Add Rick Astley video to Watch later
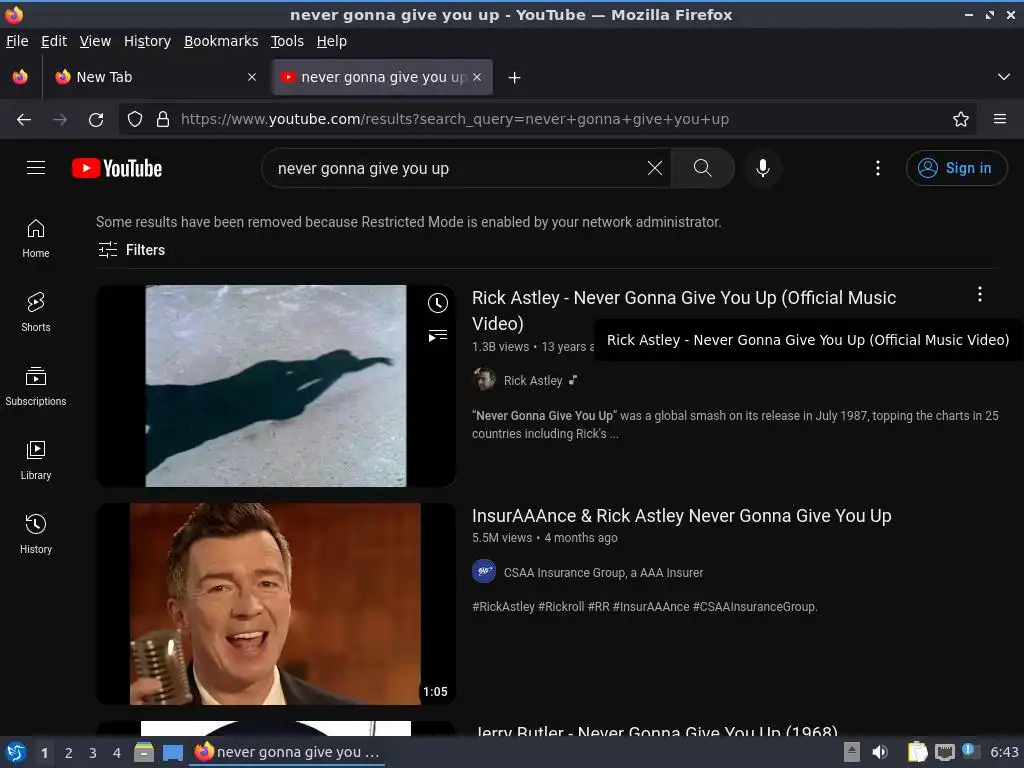 [438, 303]
